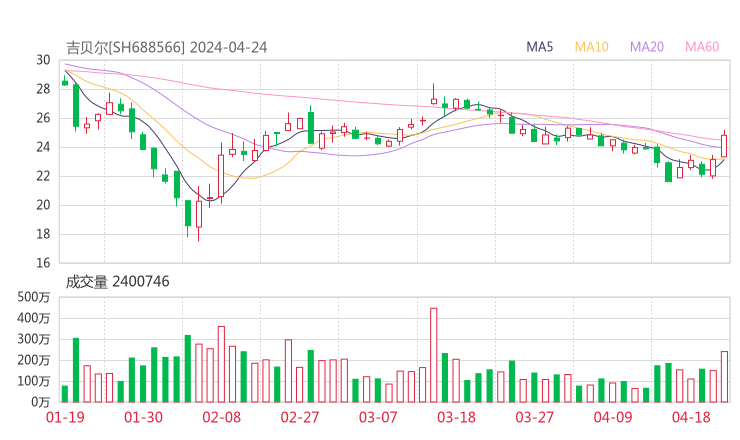The height and width of the screenshot is (440, 740).
Task: Click the 03-18 date label
Action: (456, 417)
